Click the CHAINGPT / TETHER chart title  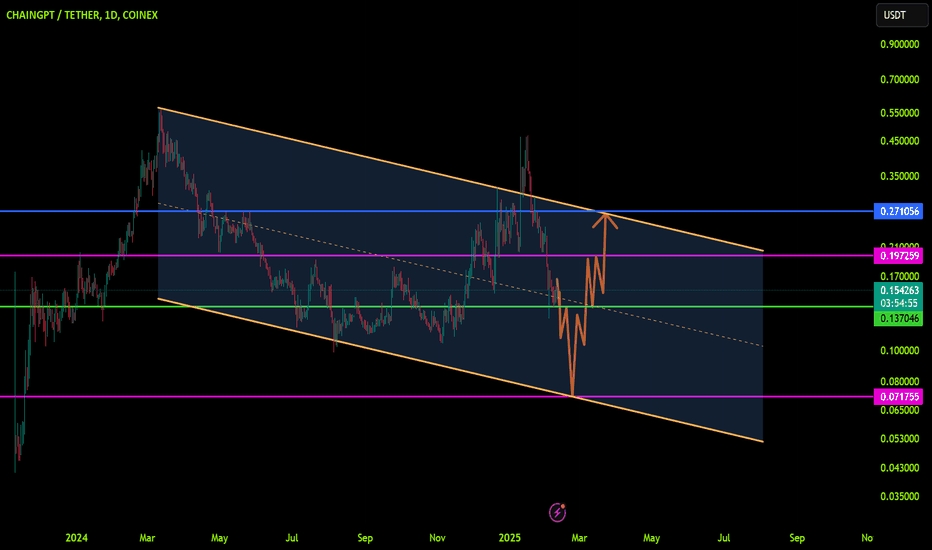82,15
